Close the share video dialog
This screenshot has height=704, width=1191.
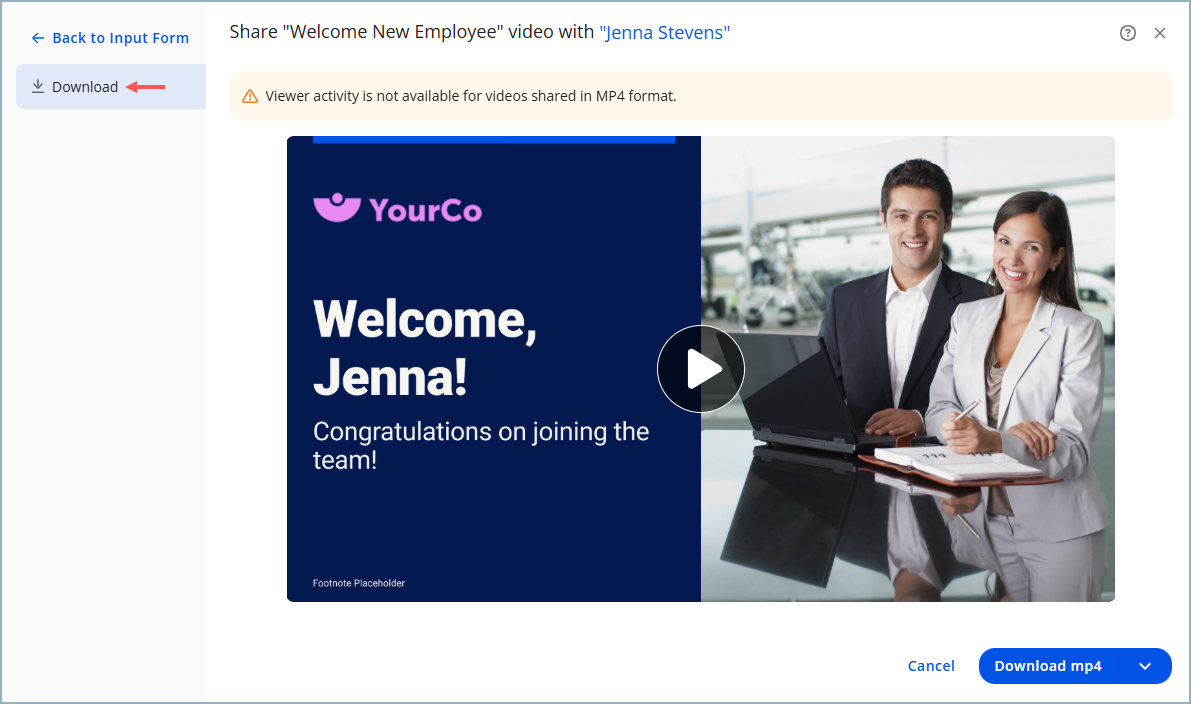point(1160,33)
